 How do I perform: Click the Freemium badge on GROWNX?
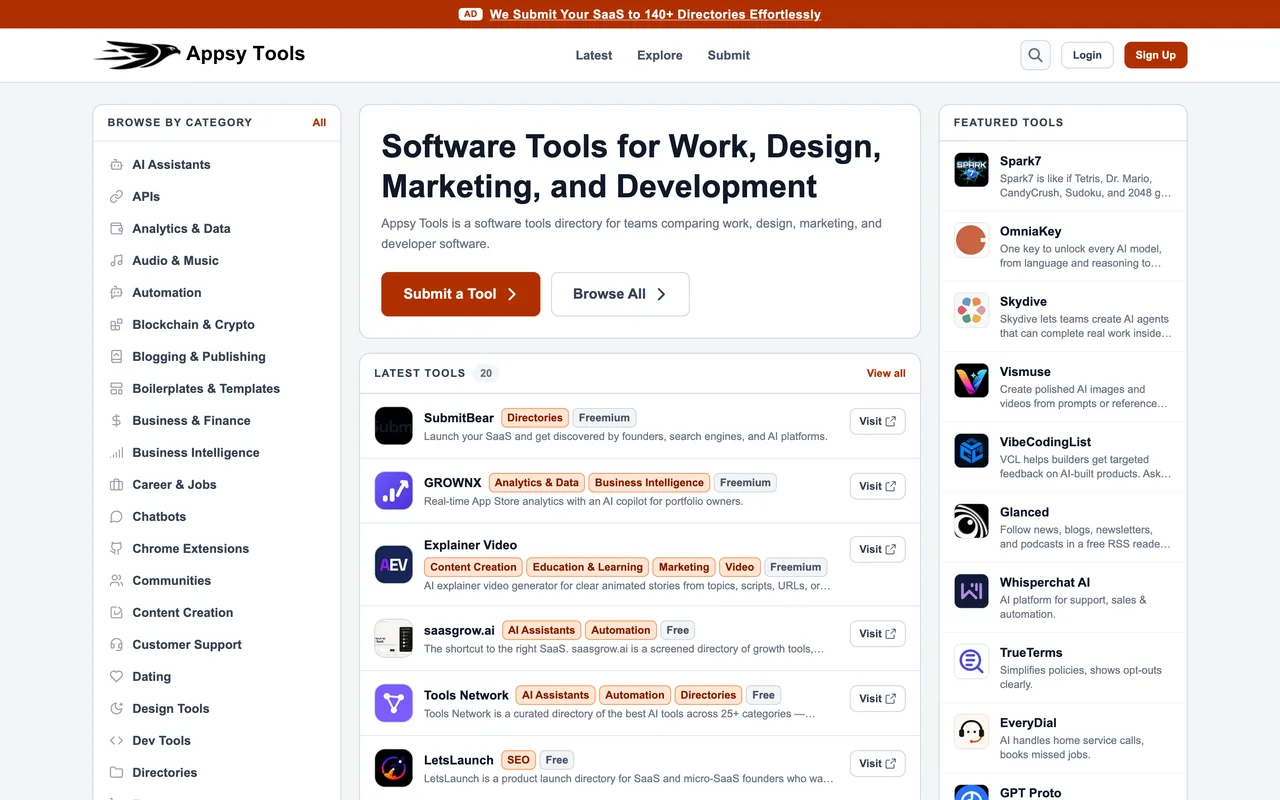pos(745,482)
